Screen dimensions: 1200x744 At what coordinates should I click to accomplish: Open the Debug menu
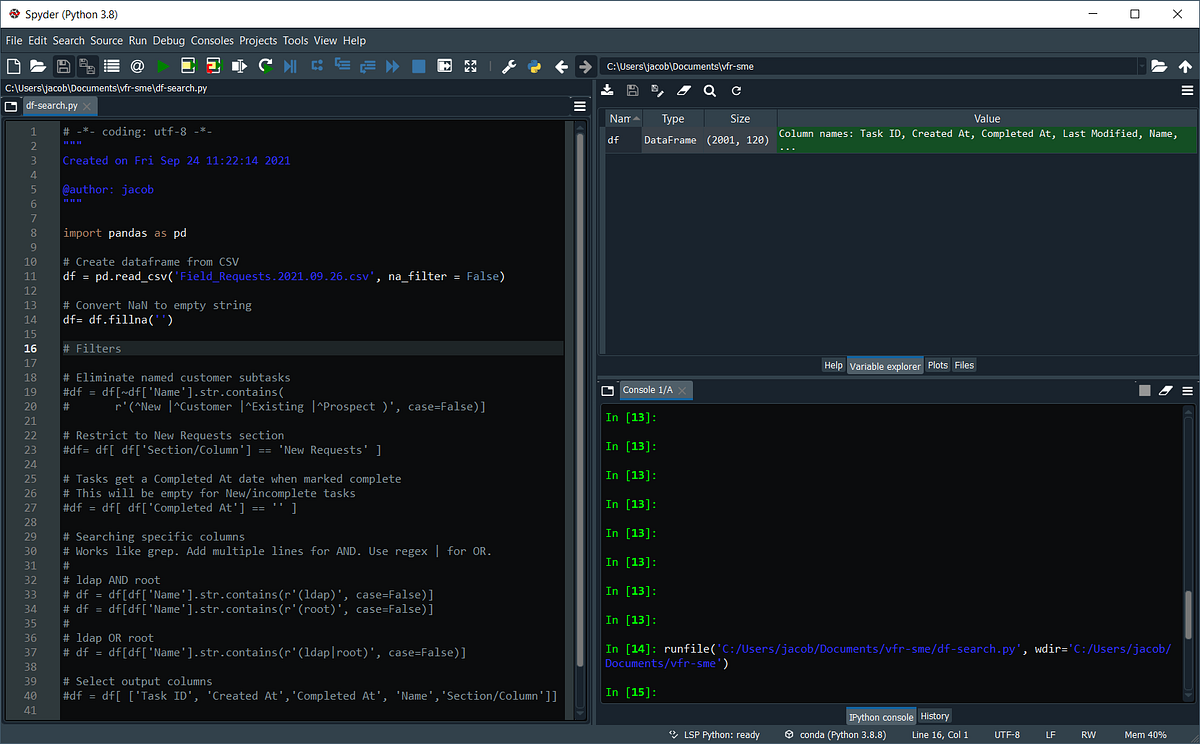tap(169, 41)
